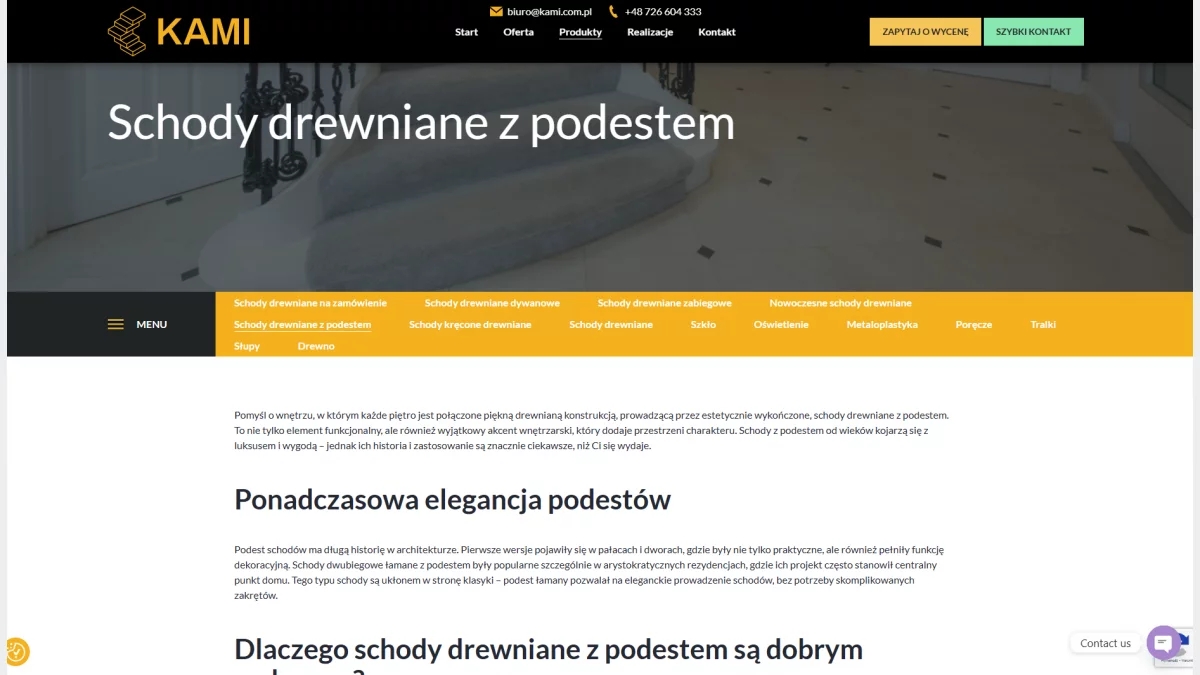The image size is (1200, 675).
Task: Go to Schody drewniane na zamówienie
Action: (x=310, y=303)
